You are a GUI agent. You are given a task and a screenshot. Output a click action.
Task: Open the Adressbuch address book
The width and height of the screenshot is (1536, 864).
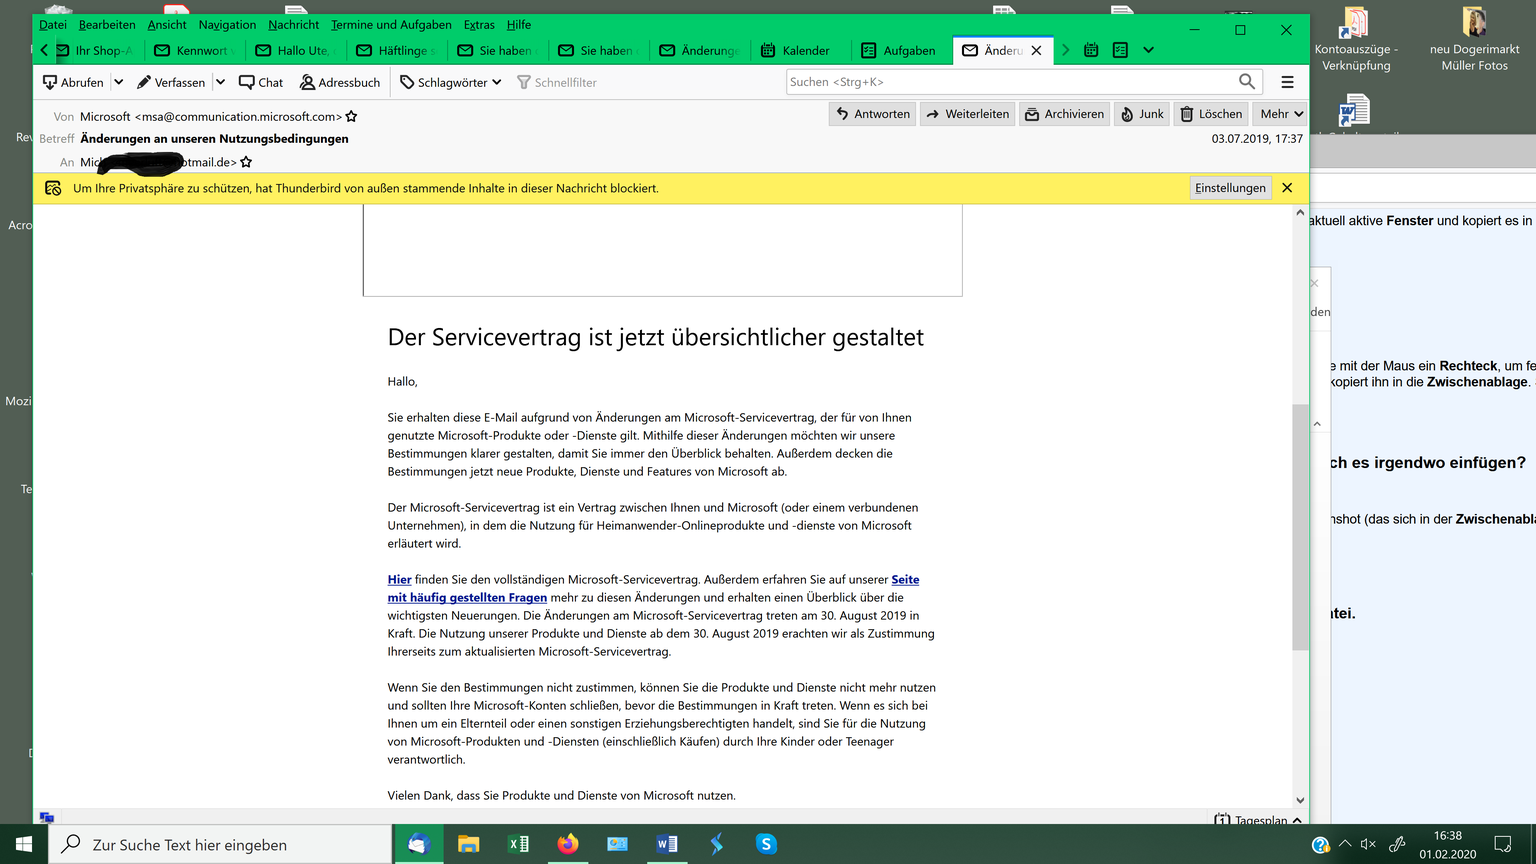(340, 82)
